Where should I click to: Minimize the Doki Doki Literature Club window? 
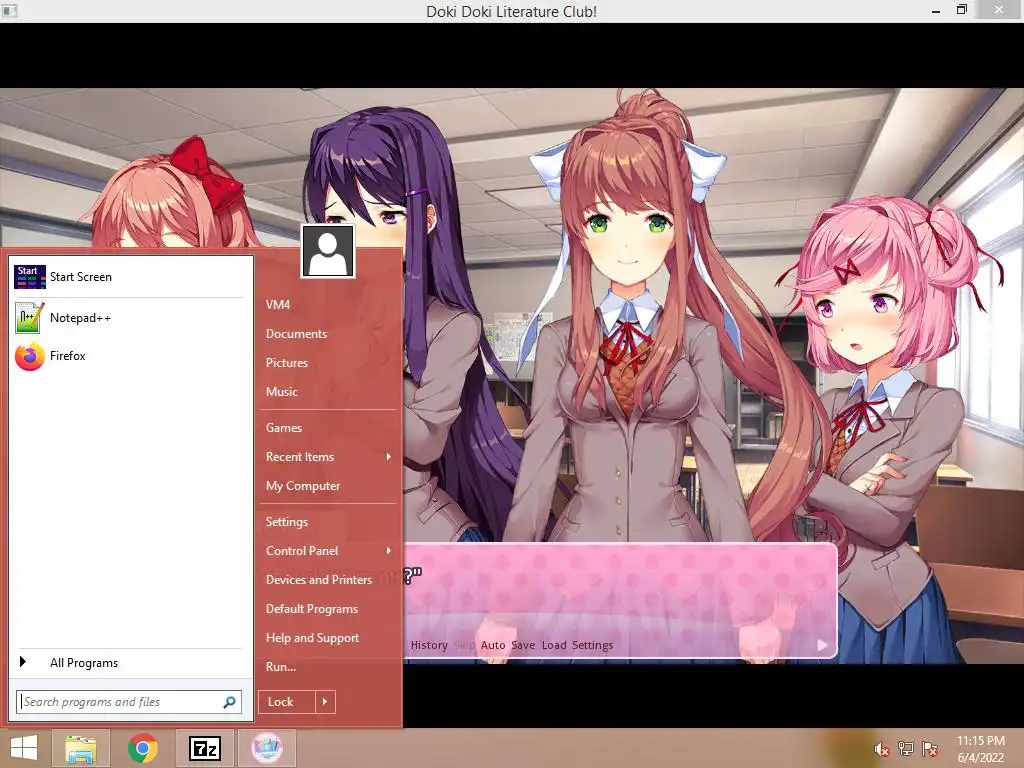936,11
